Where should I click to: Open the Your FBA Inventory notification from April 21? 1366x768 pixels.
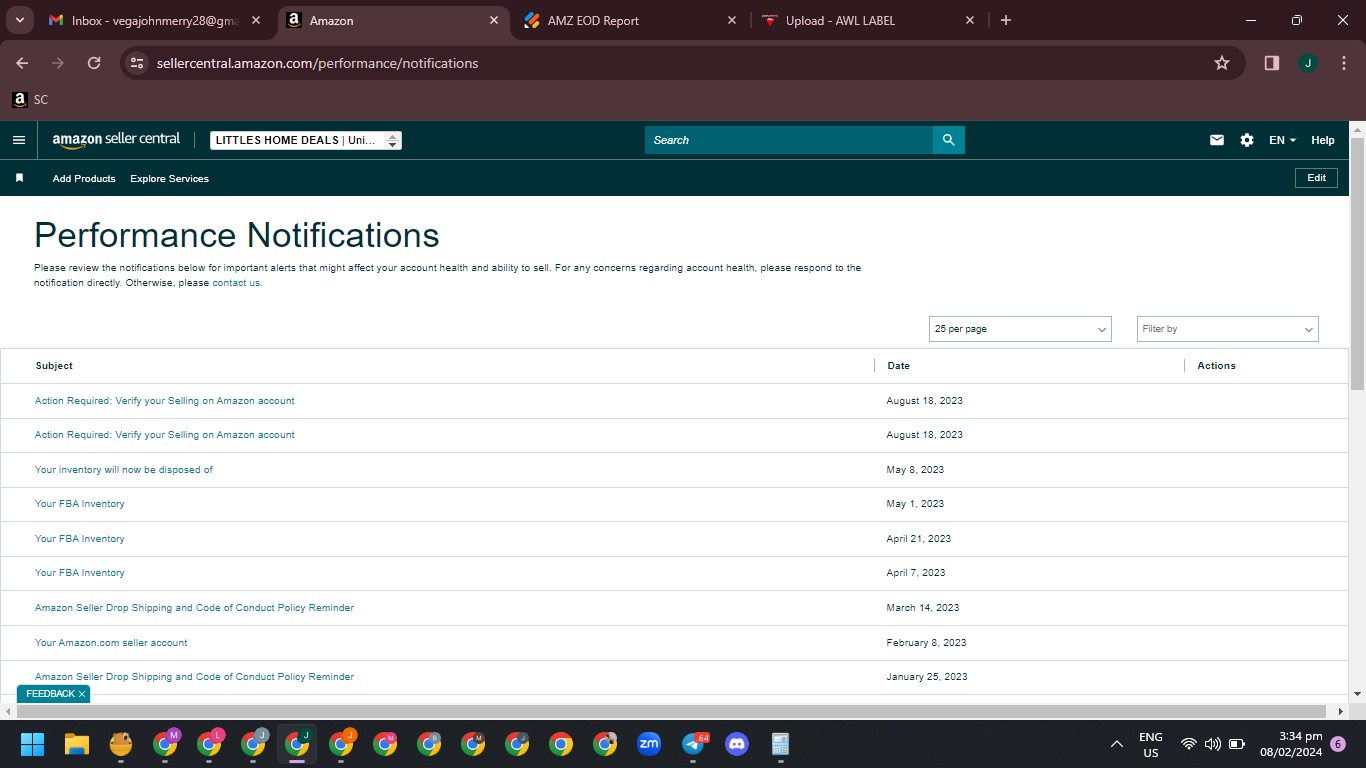tap(80, 538)
